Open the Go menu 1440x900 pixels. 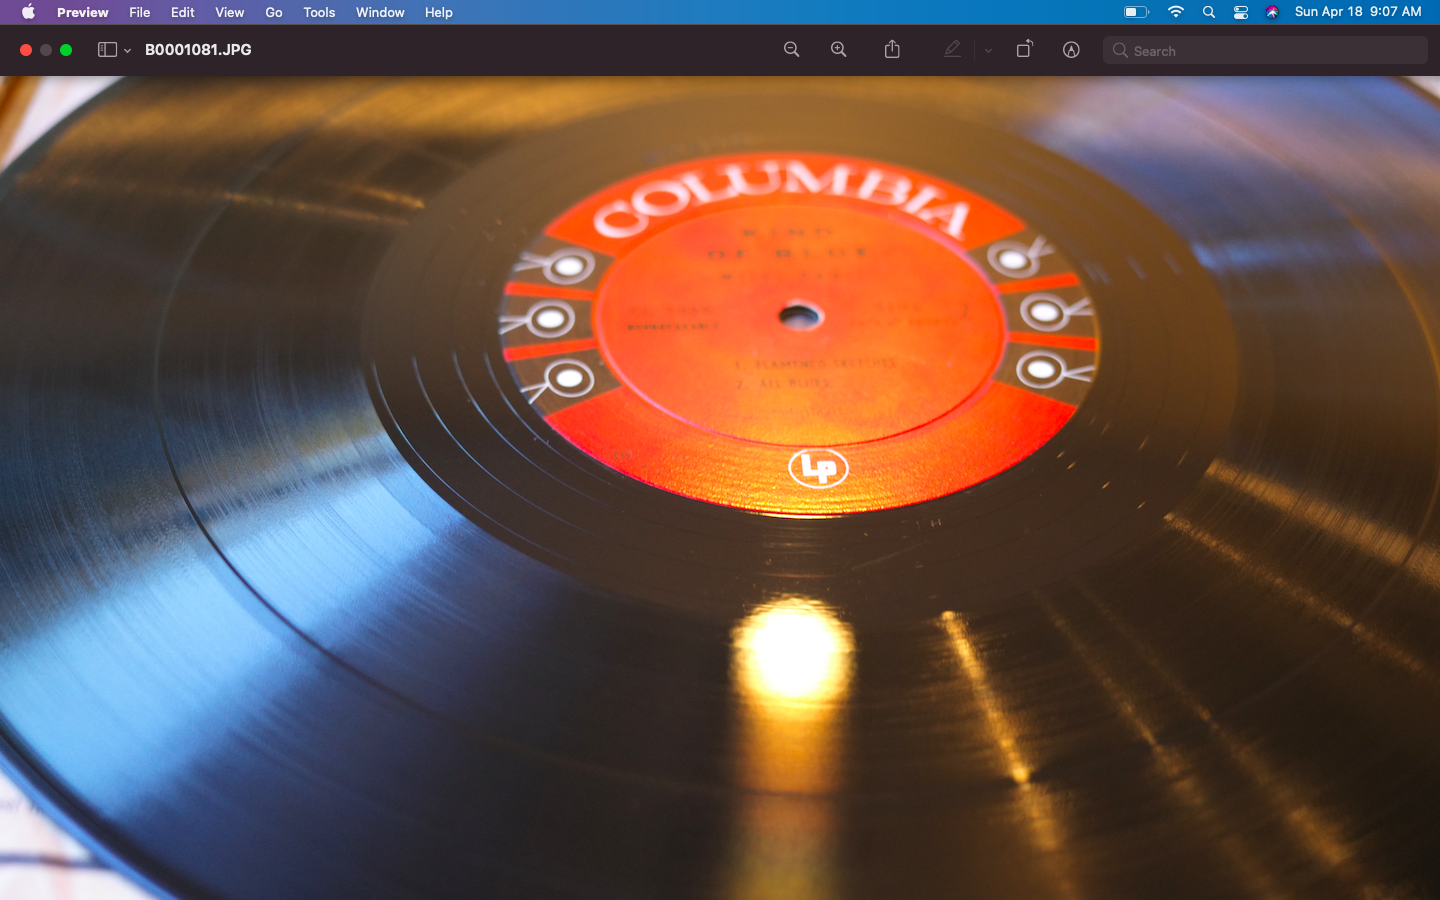[274, 12]
